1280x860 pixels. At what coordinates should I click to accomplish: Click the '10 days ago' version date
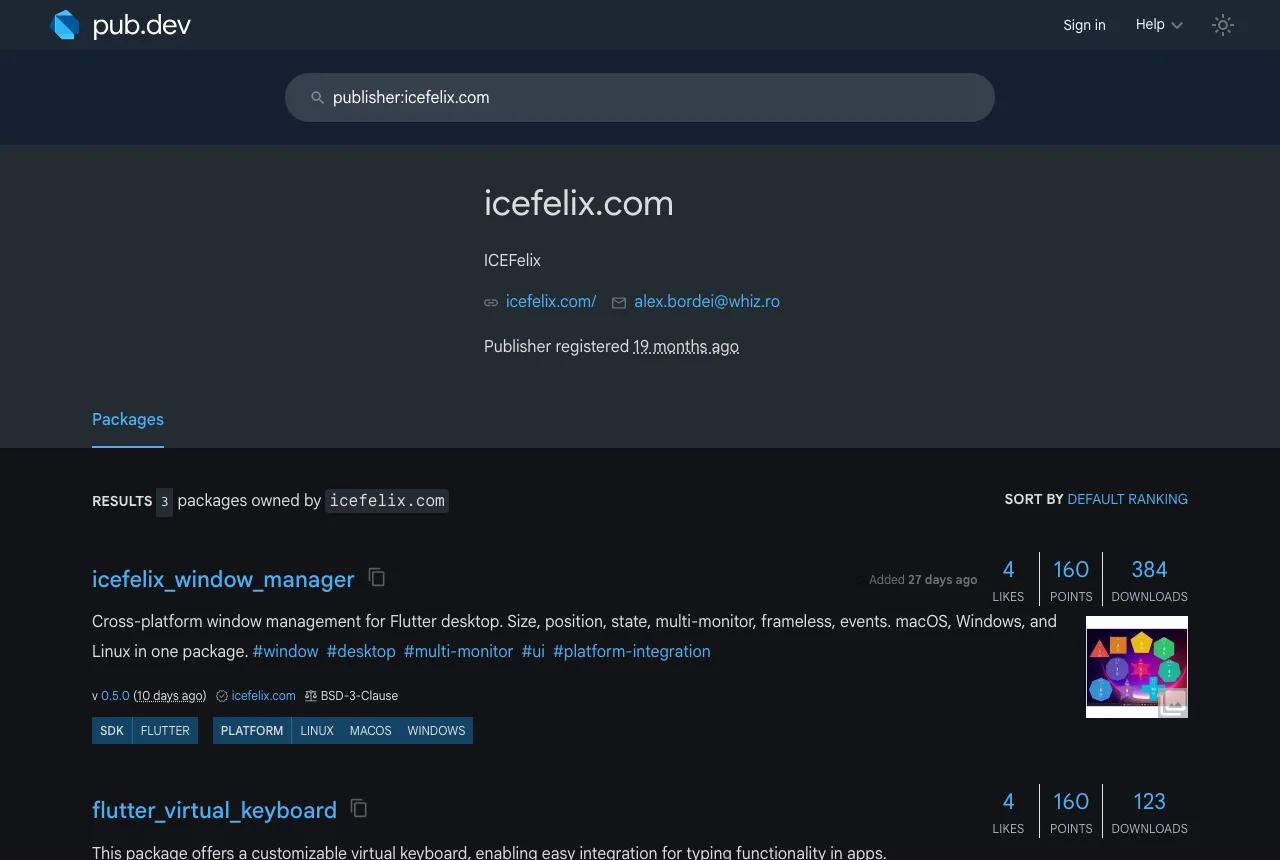pos(169,696)
